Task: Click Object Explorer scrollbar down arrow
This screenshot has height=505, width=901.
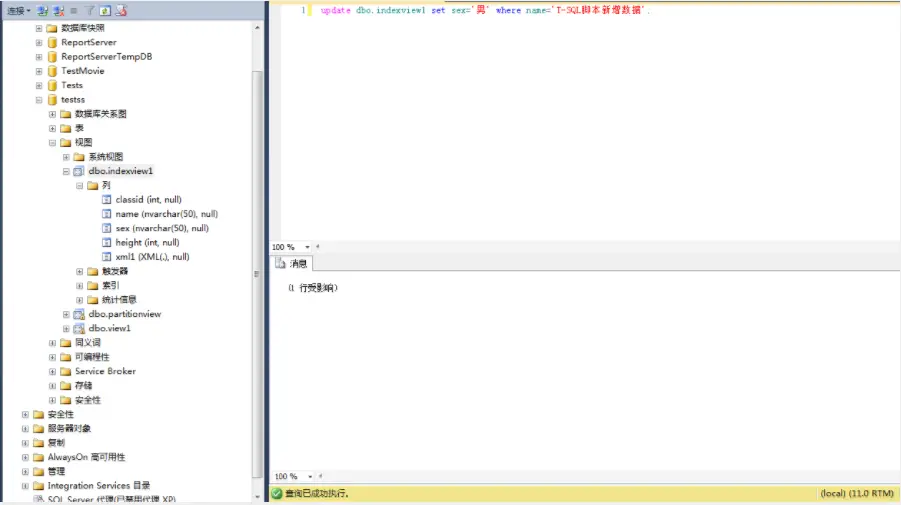Action: [x=257, y=497]
